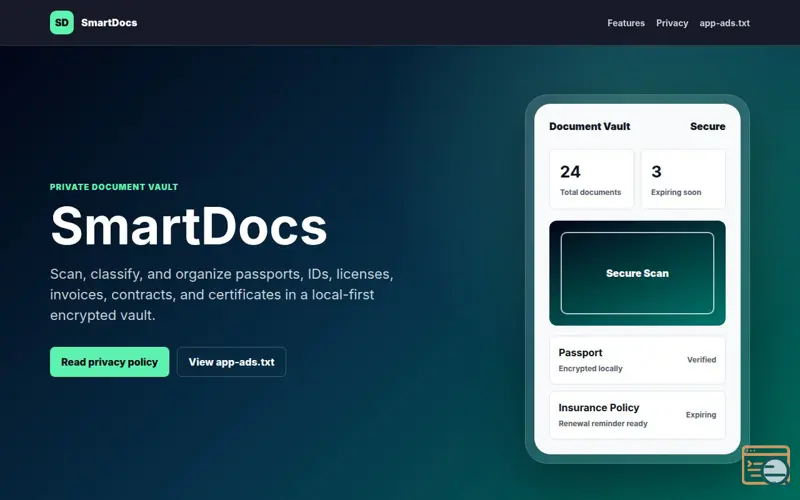Click the Read privacy policy button
Image resolution: width=800 pixels, height=500 pixels.
click(x=110, y=362)
